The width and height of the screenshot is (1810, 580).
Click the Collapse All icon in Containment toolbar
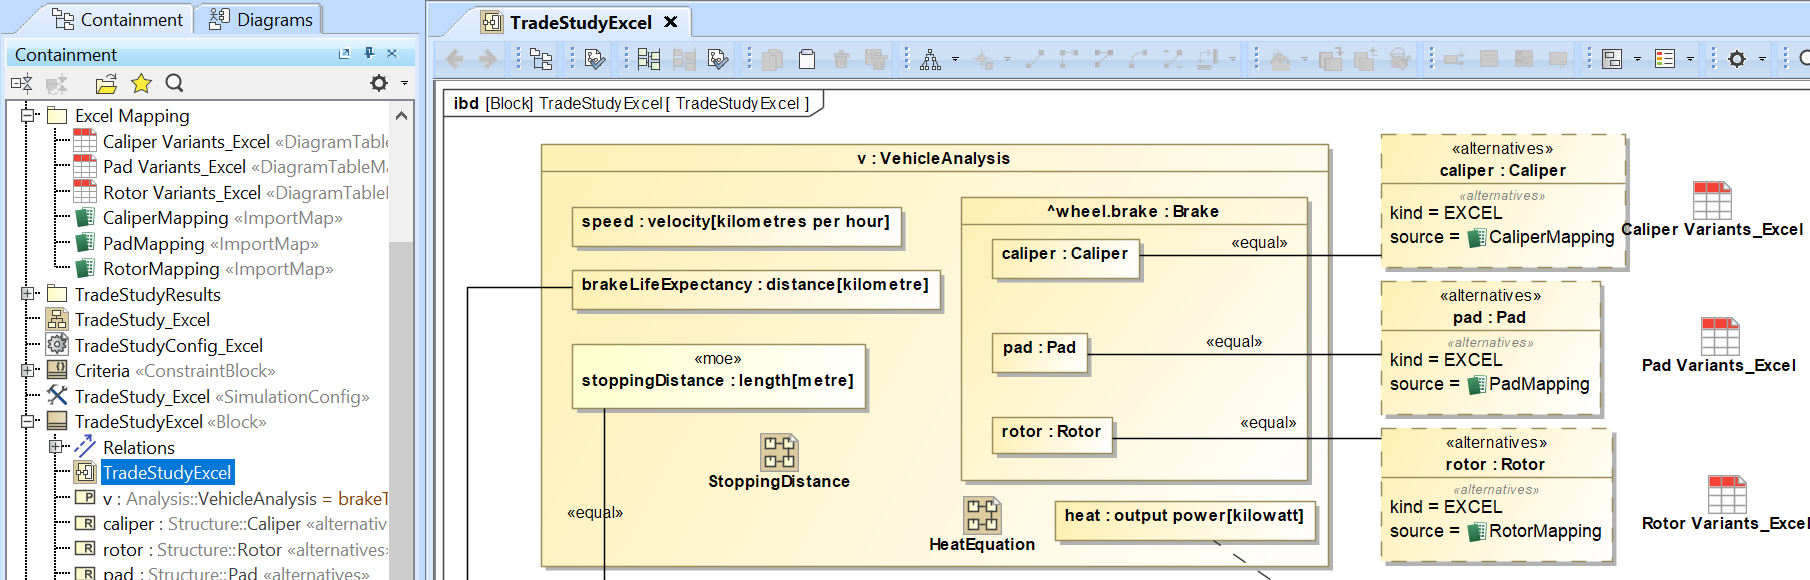click(x=21, y=84)
